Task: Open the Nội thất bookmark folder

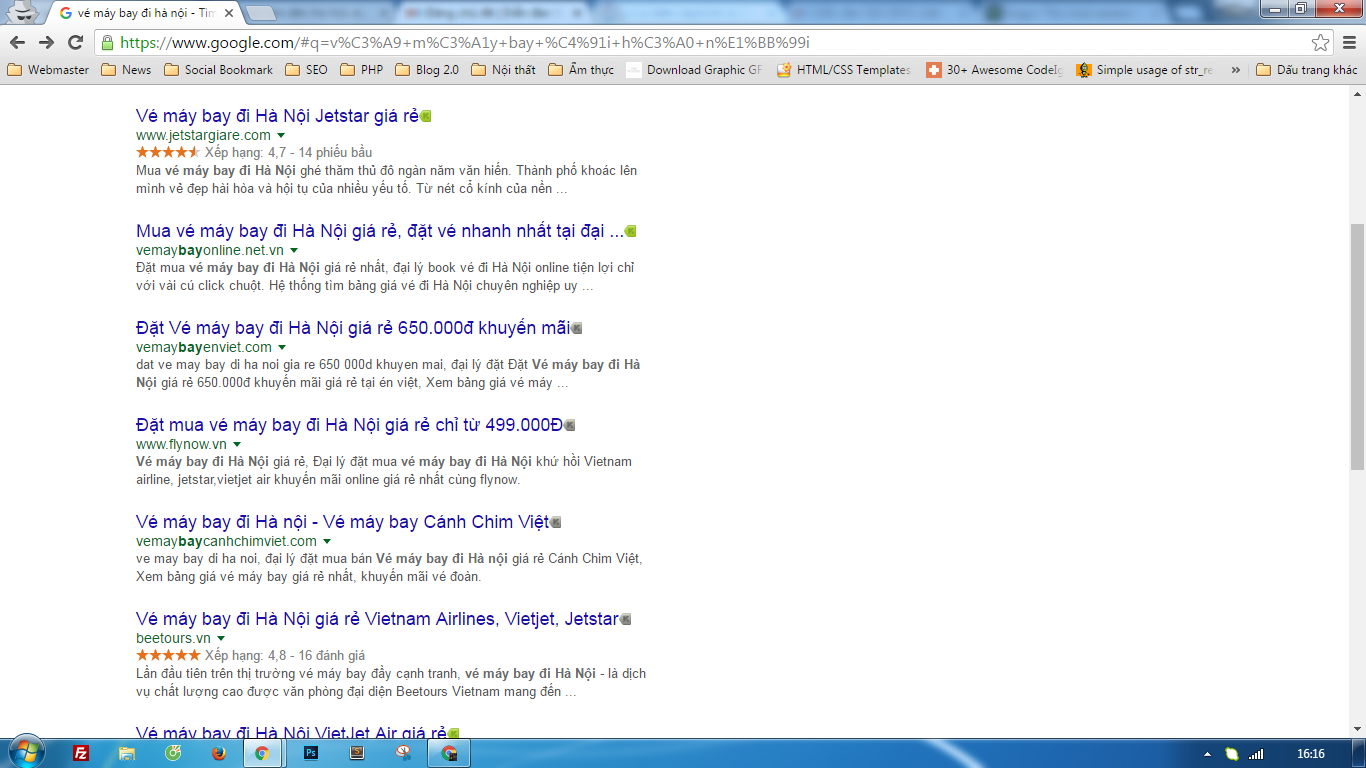Action: (503, 70)
